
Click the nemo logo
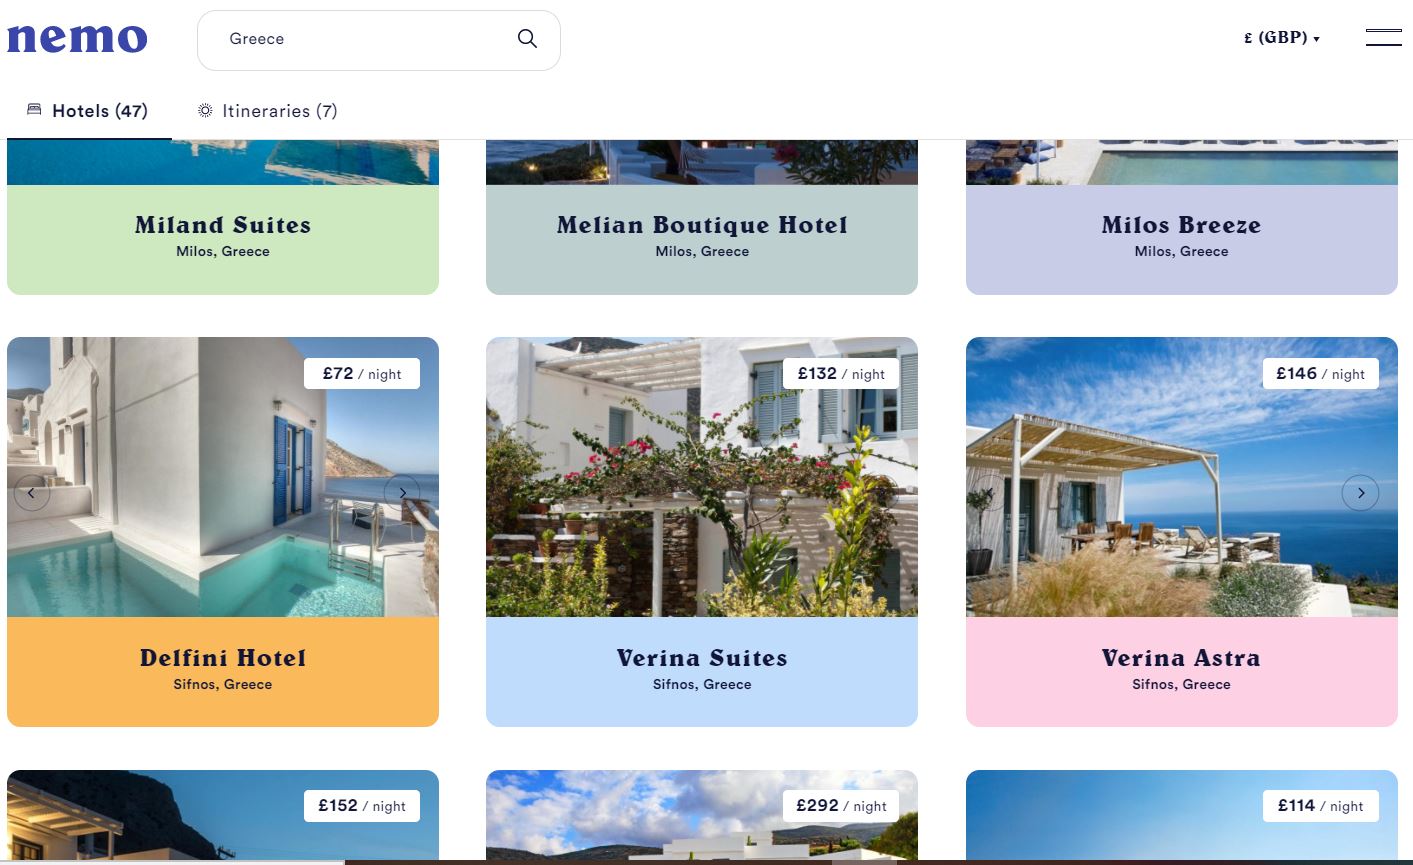click(x=77, y=38)
